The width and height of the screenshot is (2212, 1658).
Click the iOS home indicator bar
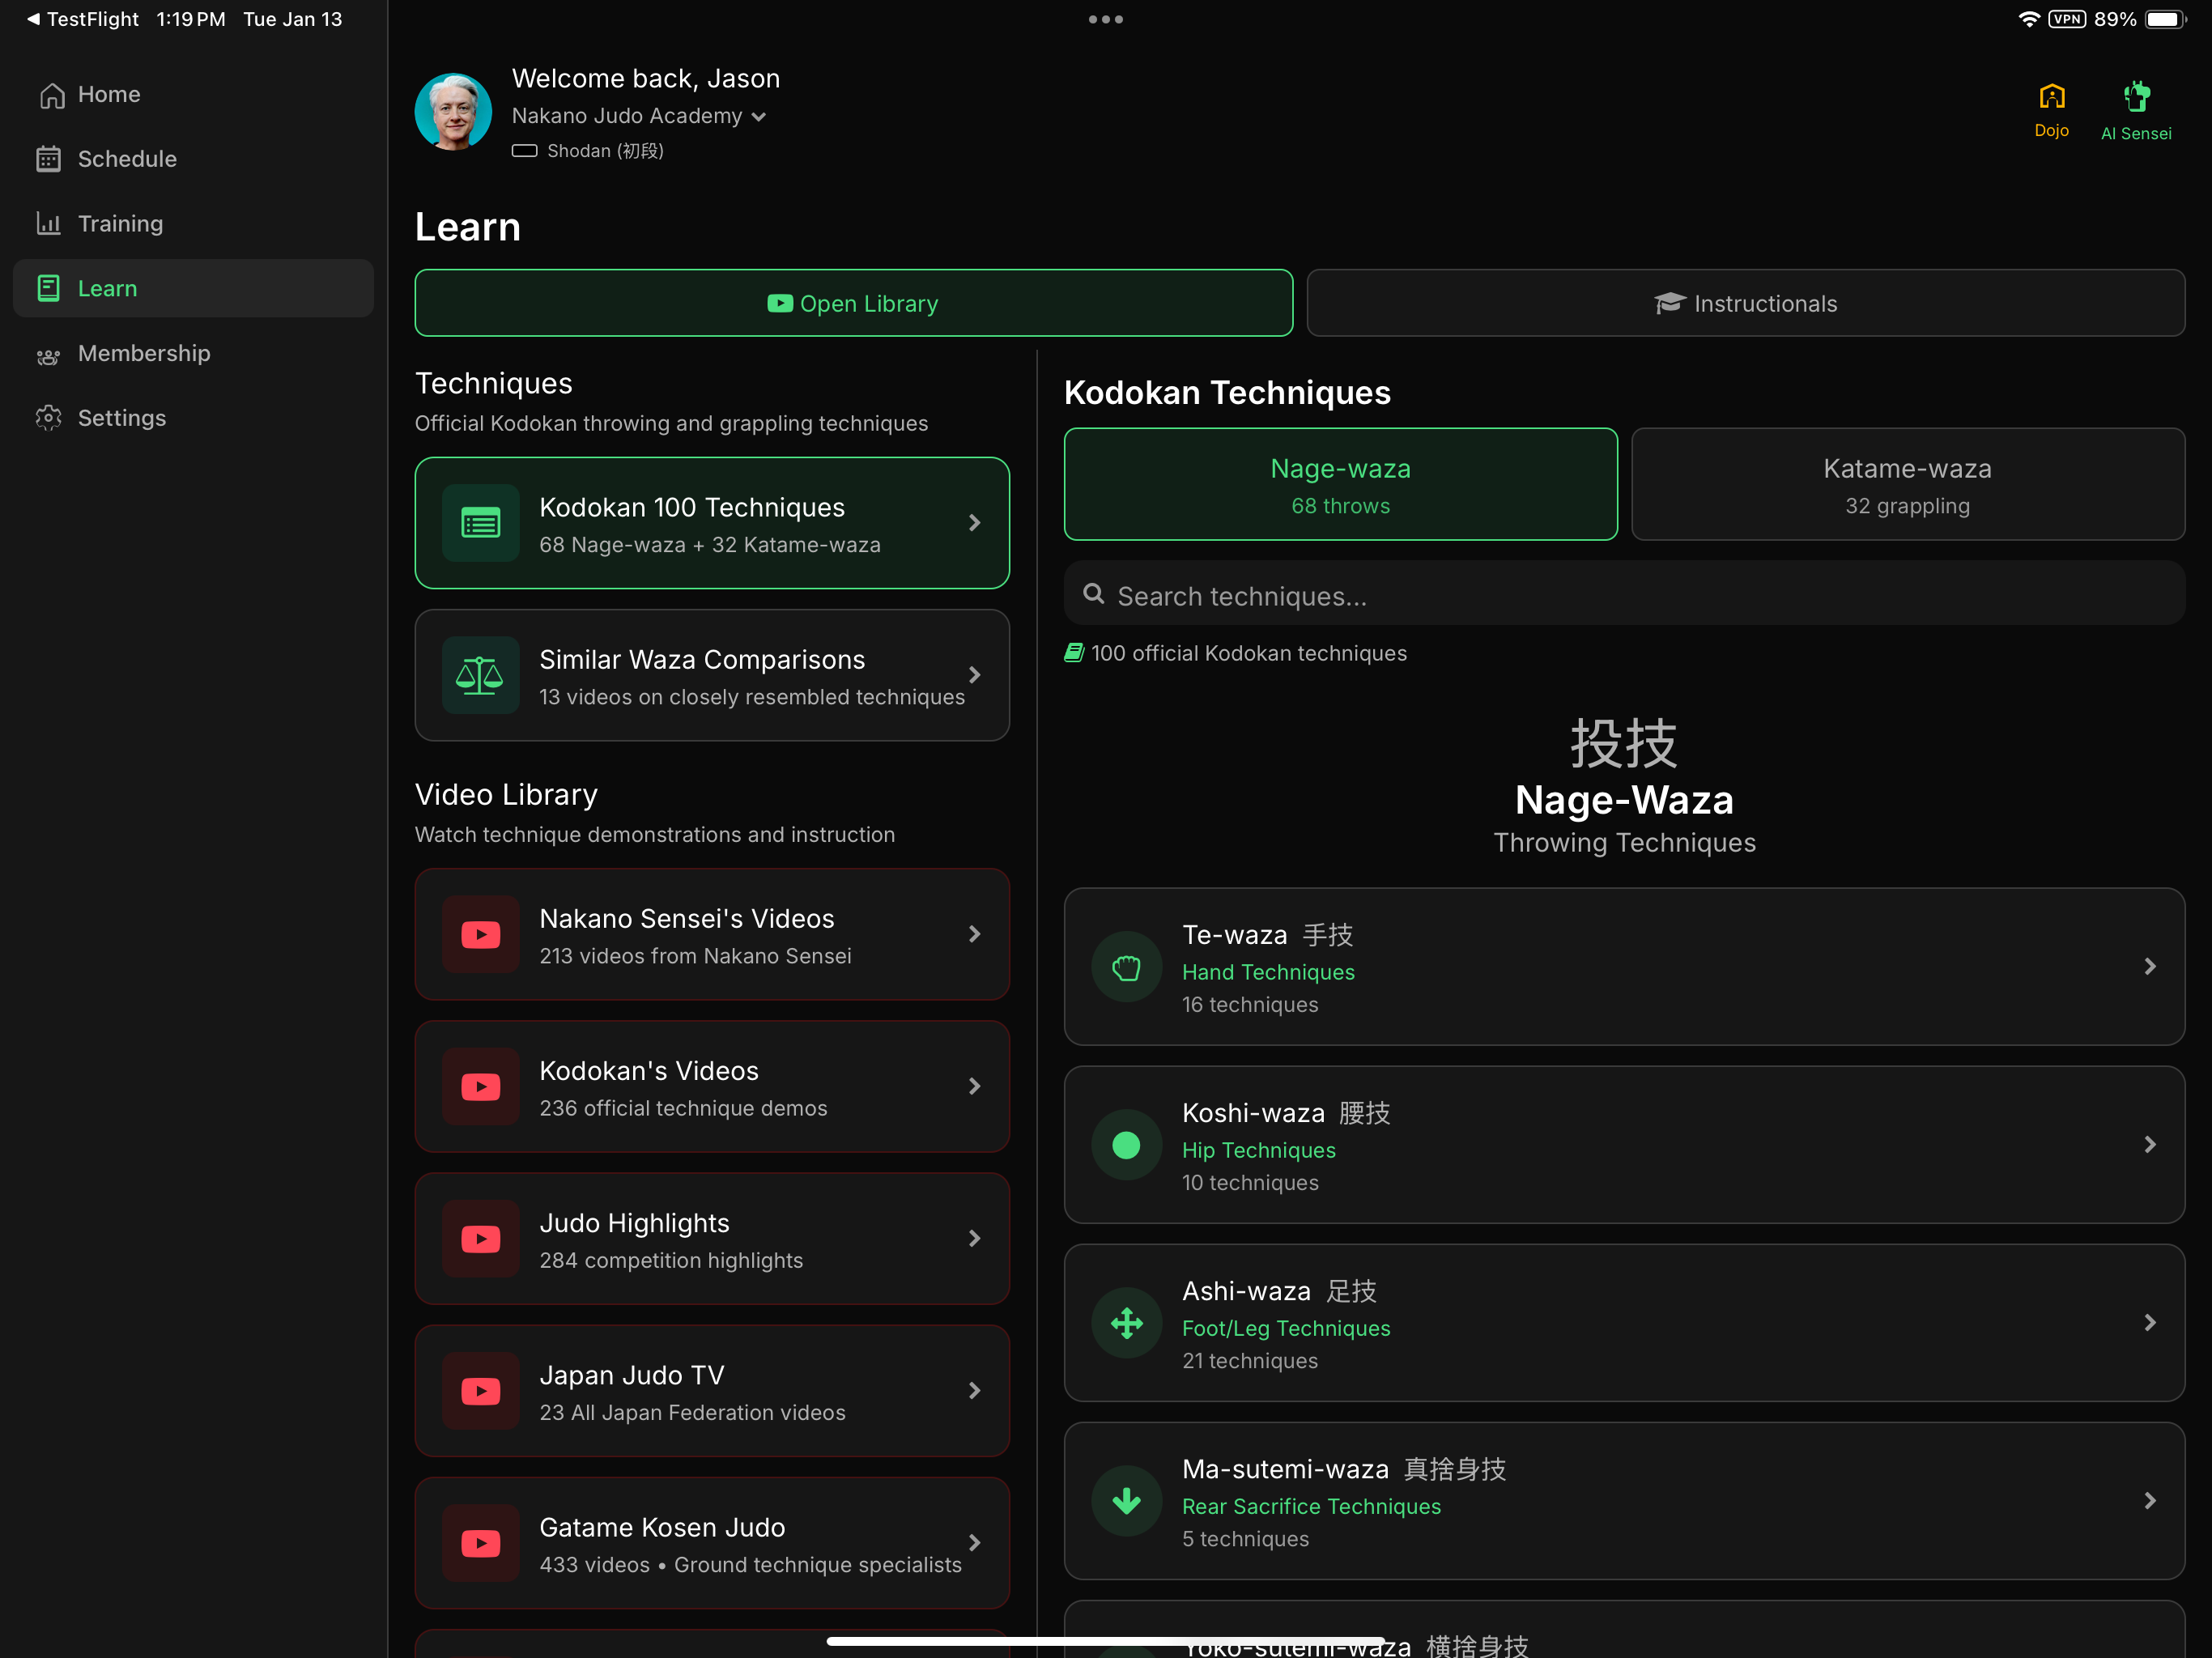click(1105, 1640)
